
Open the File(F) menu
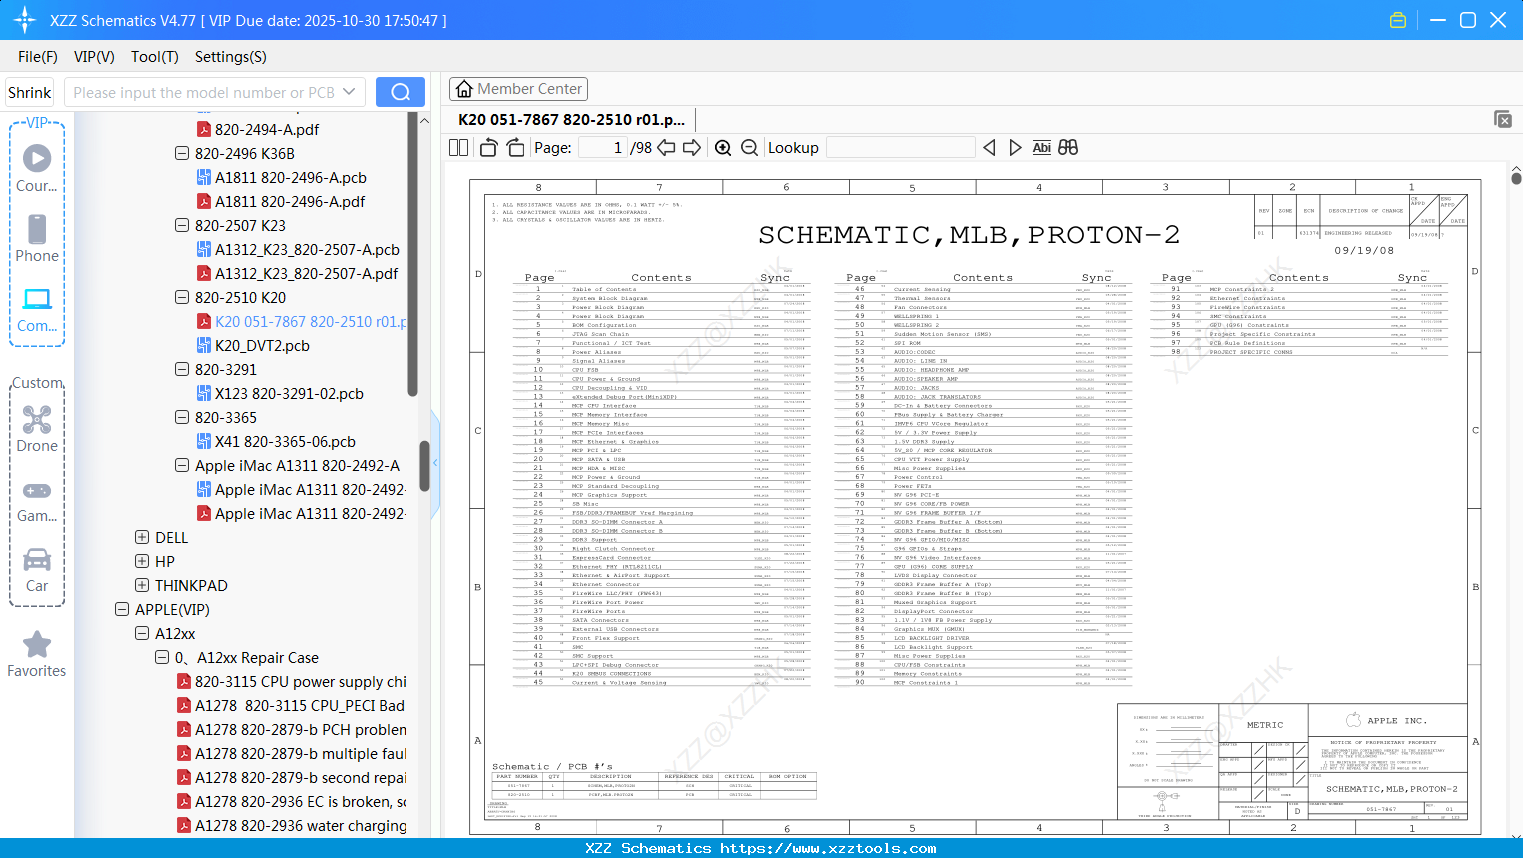point(38,57)
